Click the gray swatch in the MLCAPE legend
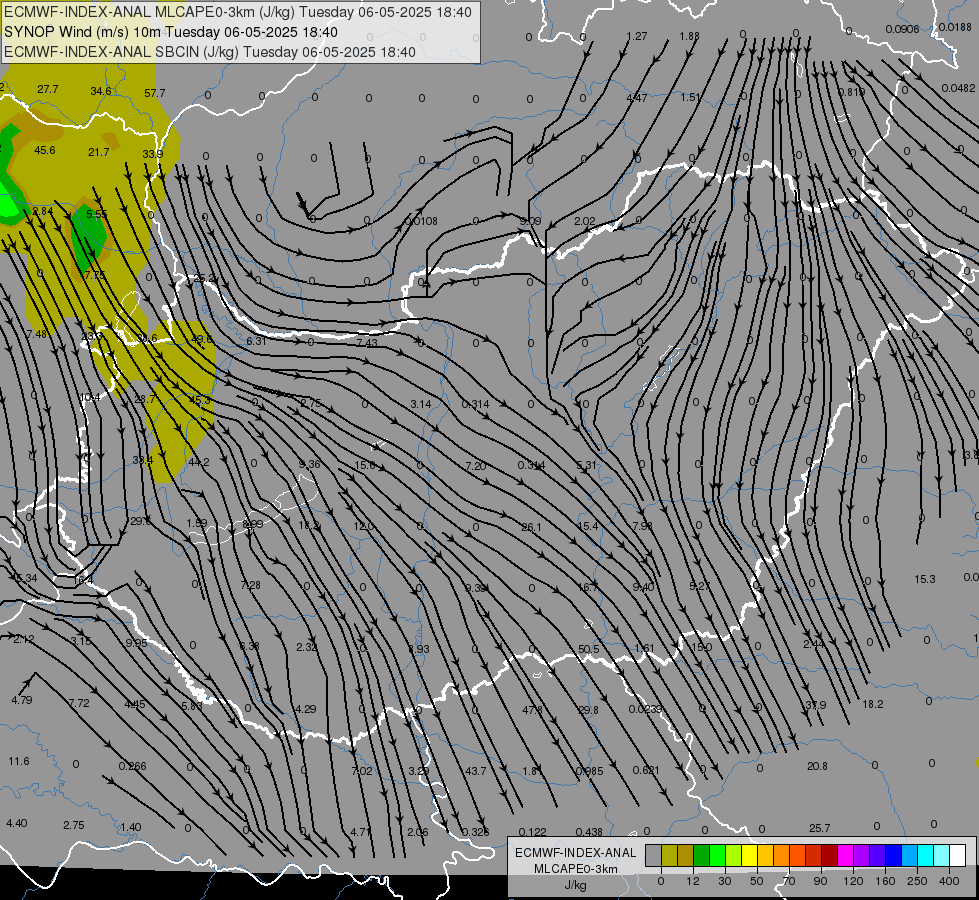Screen dimensions: 979x900 coord(653,856)
